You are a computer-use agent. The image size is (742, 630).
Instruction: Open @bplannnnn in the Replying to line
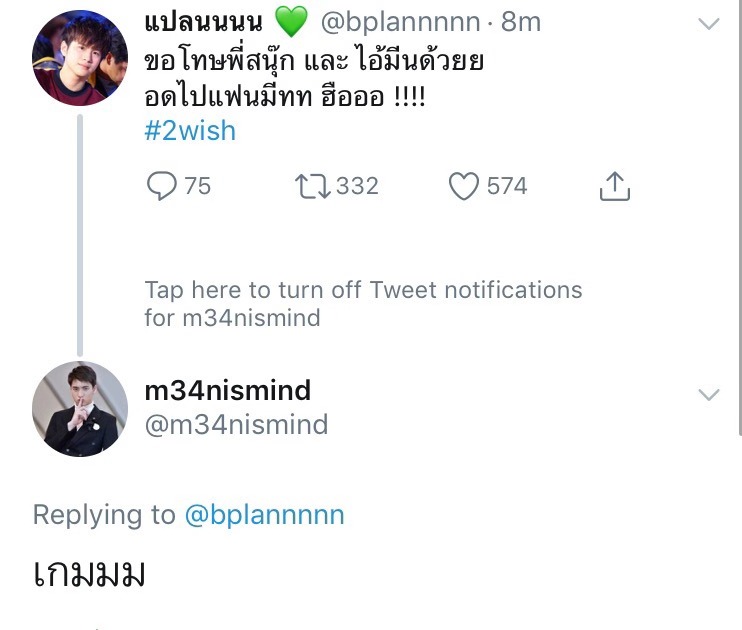click(x=264, y=515)
